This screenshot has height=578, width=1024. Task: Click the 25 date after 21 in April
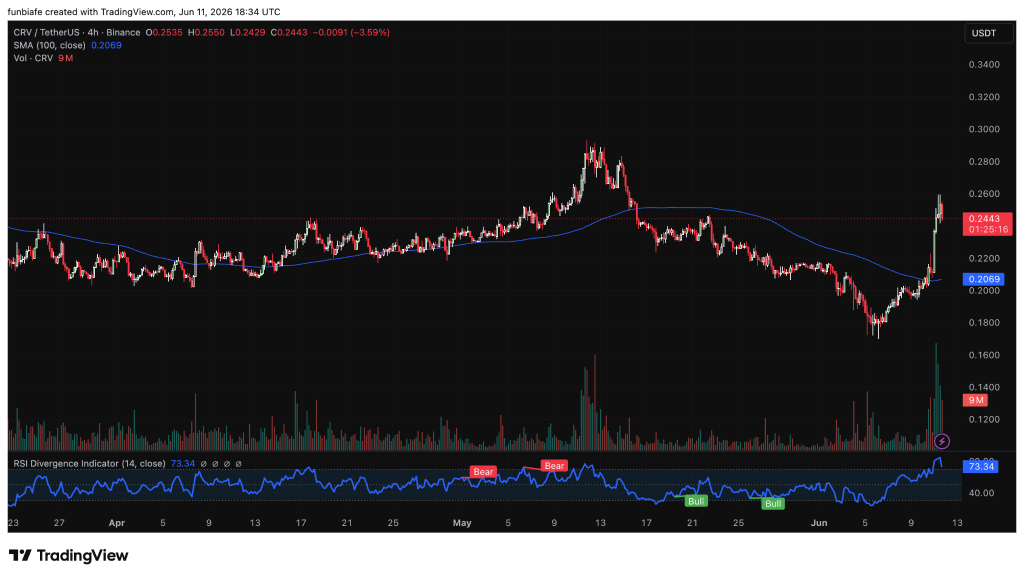(x=392, y=523)
